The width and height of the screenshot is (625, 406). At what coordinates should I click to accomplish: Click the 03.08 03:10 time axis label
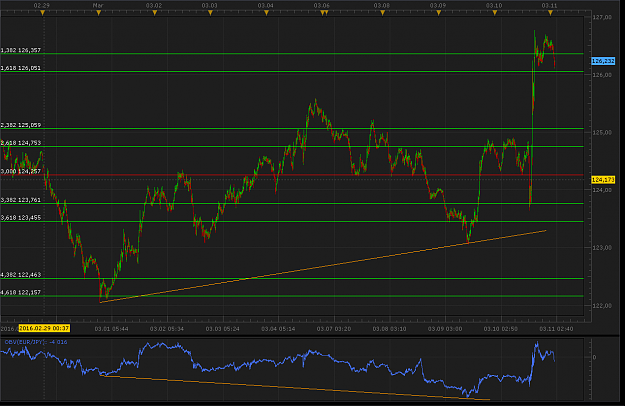(389, 329)
